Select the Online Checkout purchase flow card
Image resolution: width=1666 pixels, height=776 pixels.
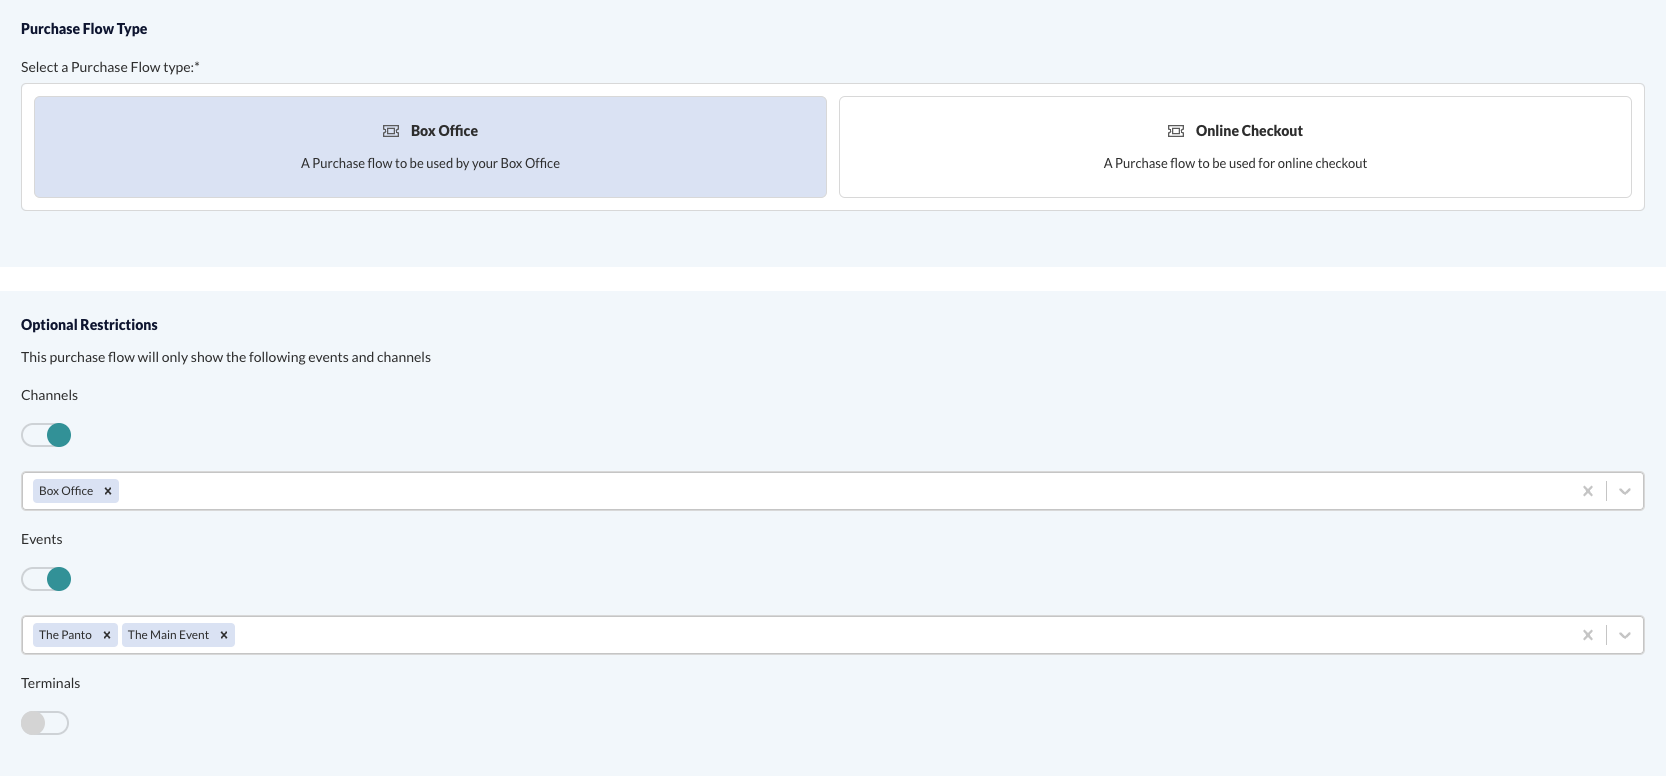[1235, 147]
